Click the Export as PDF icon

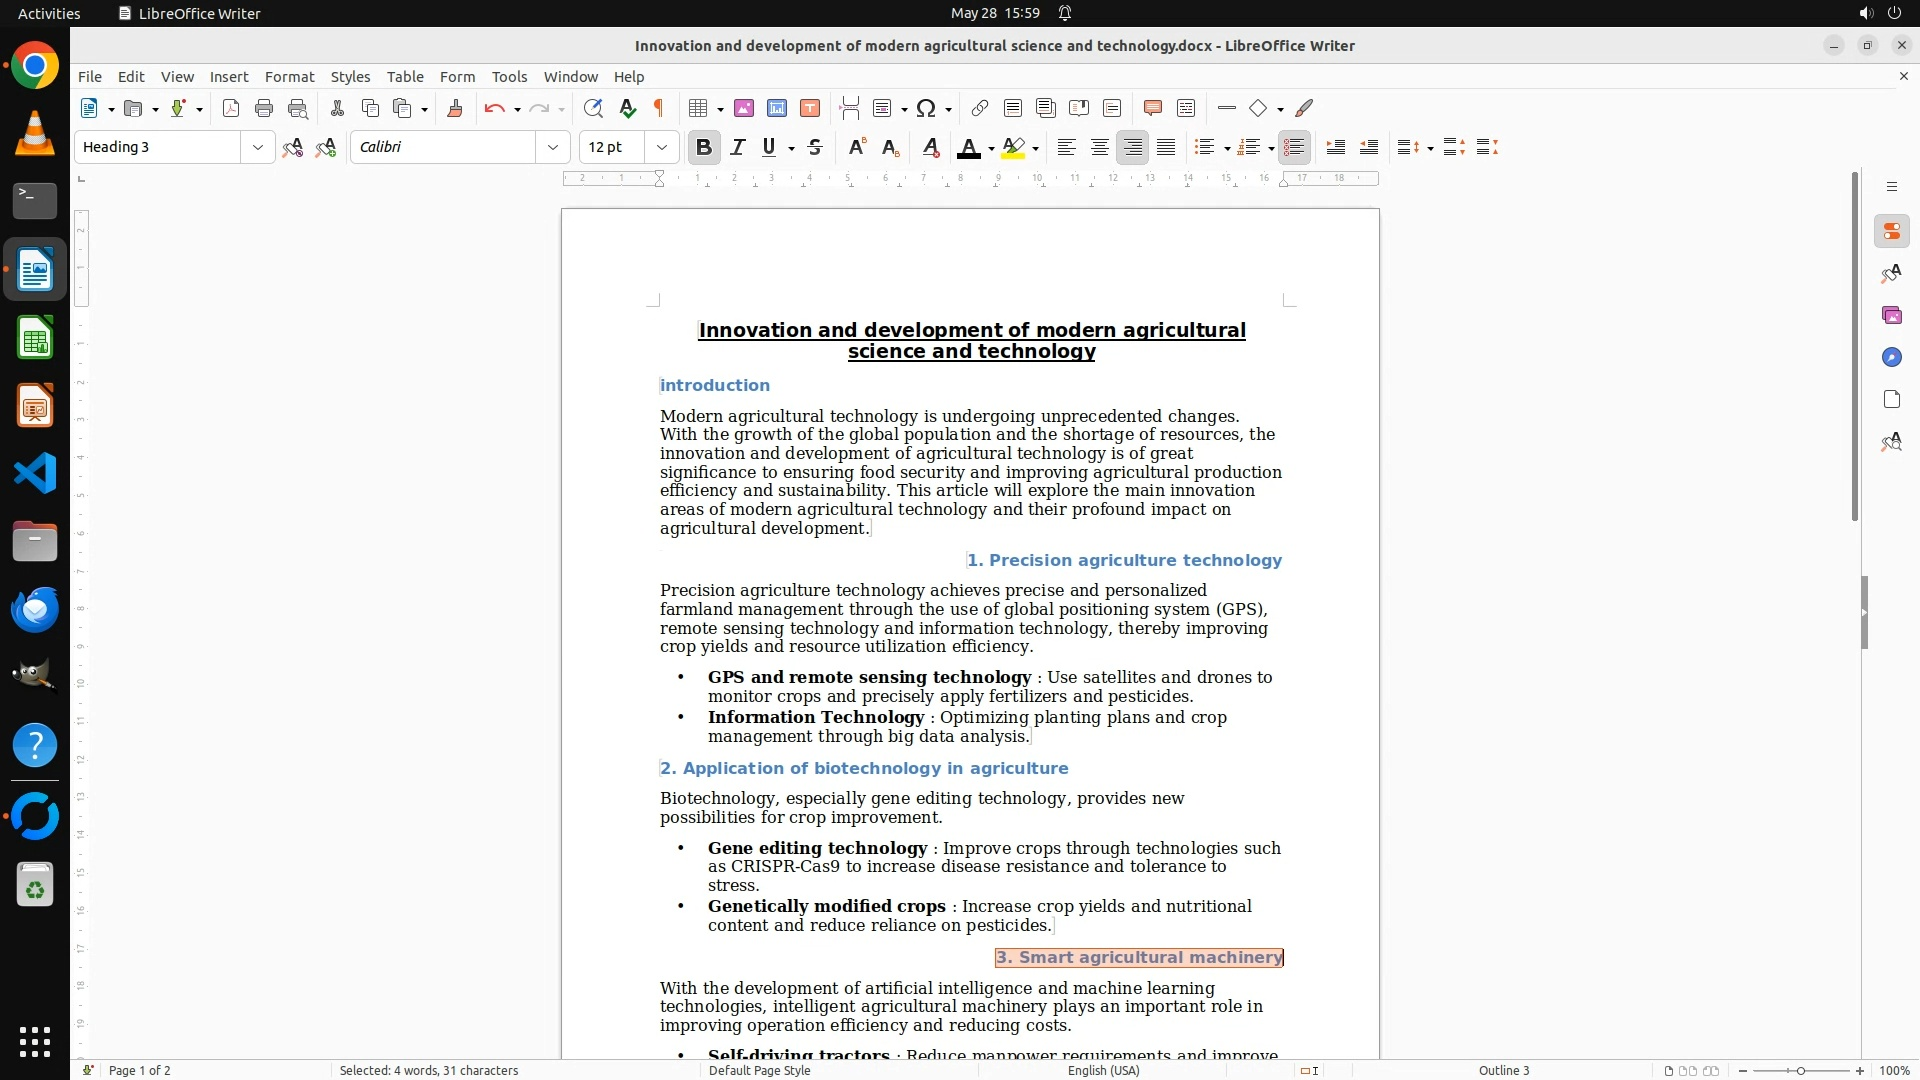pos(231,108)
